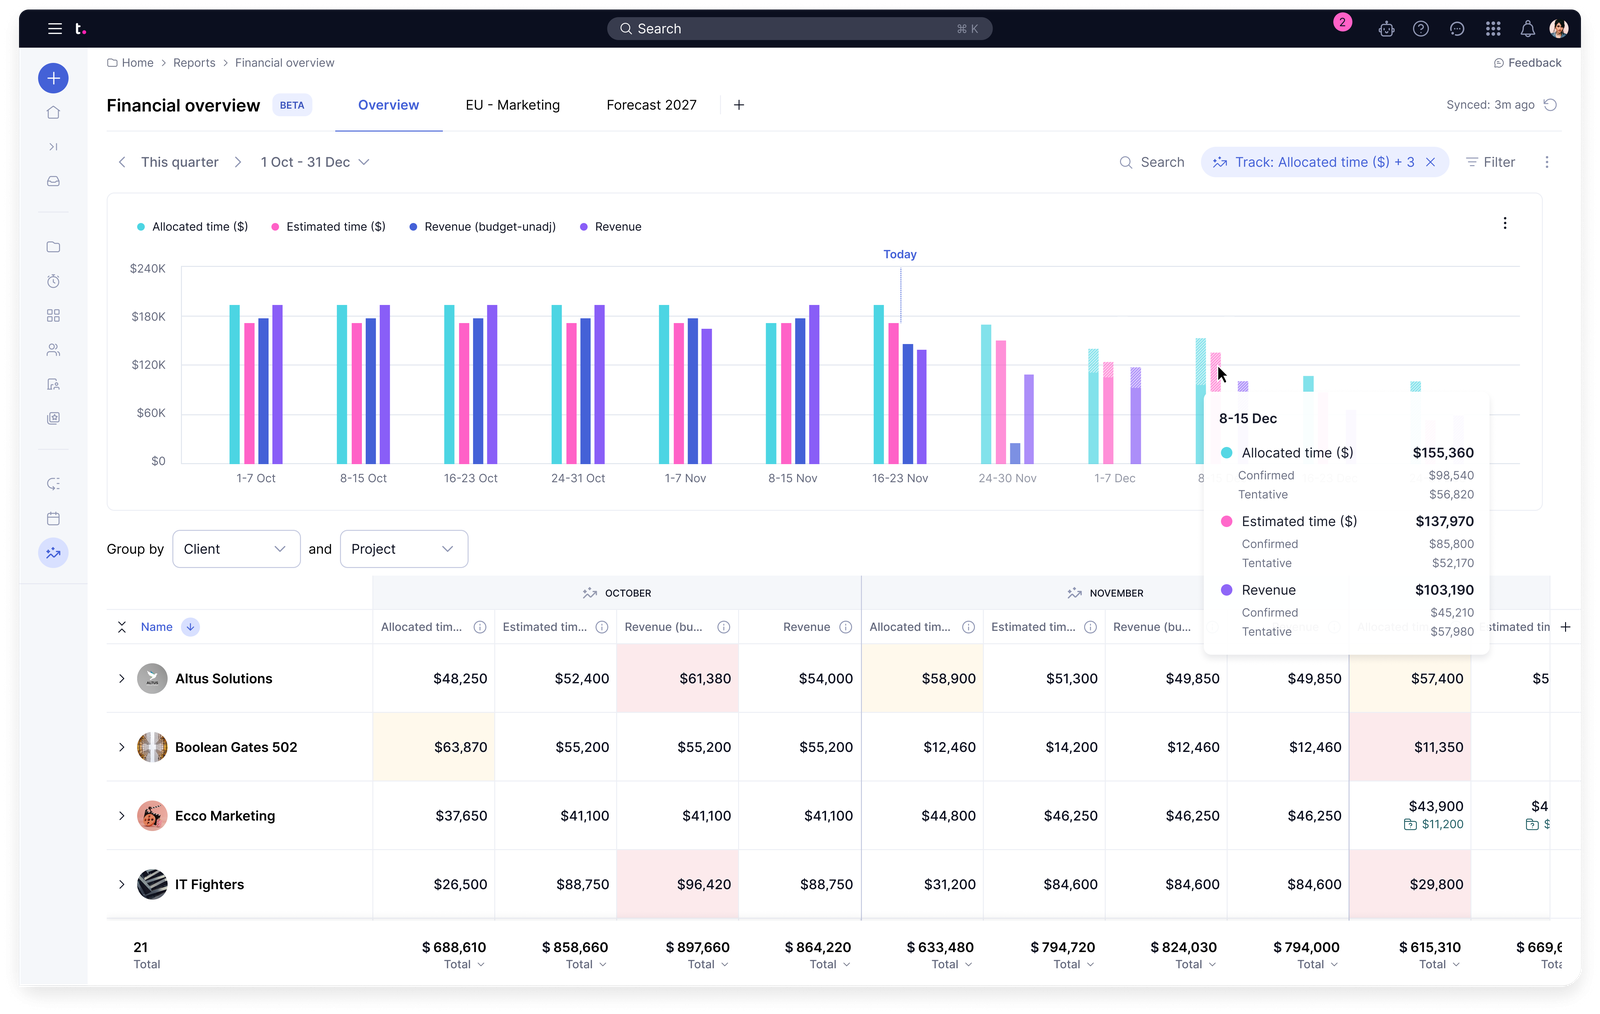
Task: Select the active reports chart icon in the sidebar
Action: (53, 552)
